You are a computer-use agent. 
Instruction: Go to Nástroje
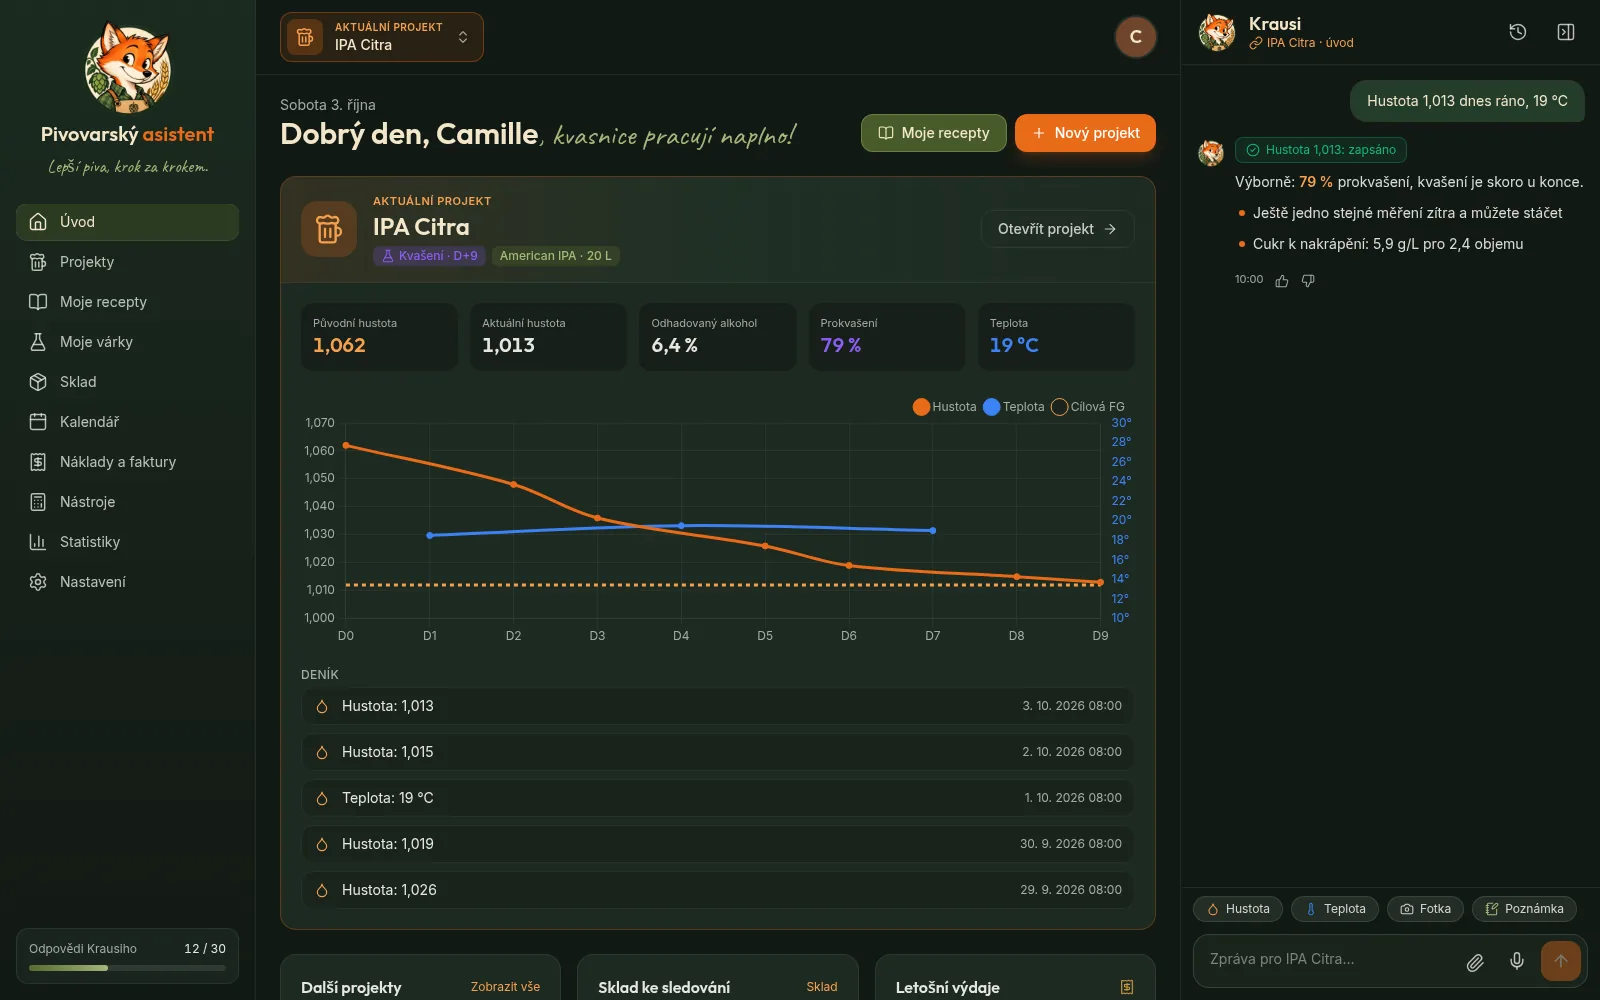[127, 502]
